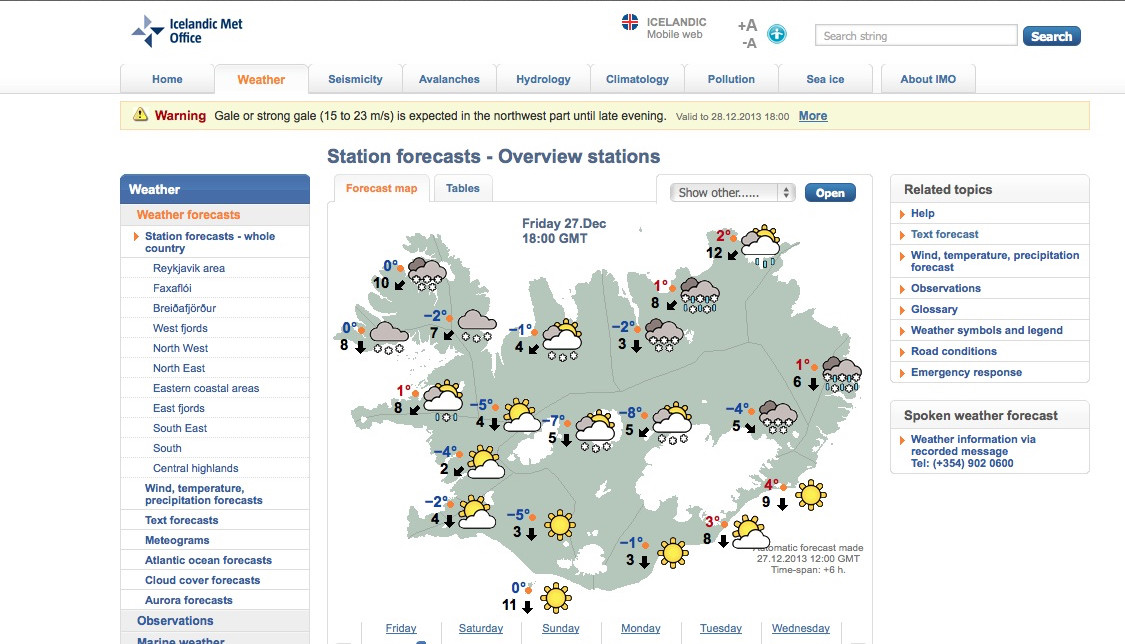Open the 'Show other......' dropdown
1125x644 pixels.
(x=733, y=193)
